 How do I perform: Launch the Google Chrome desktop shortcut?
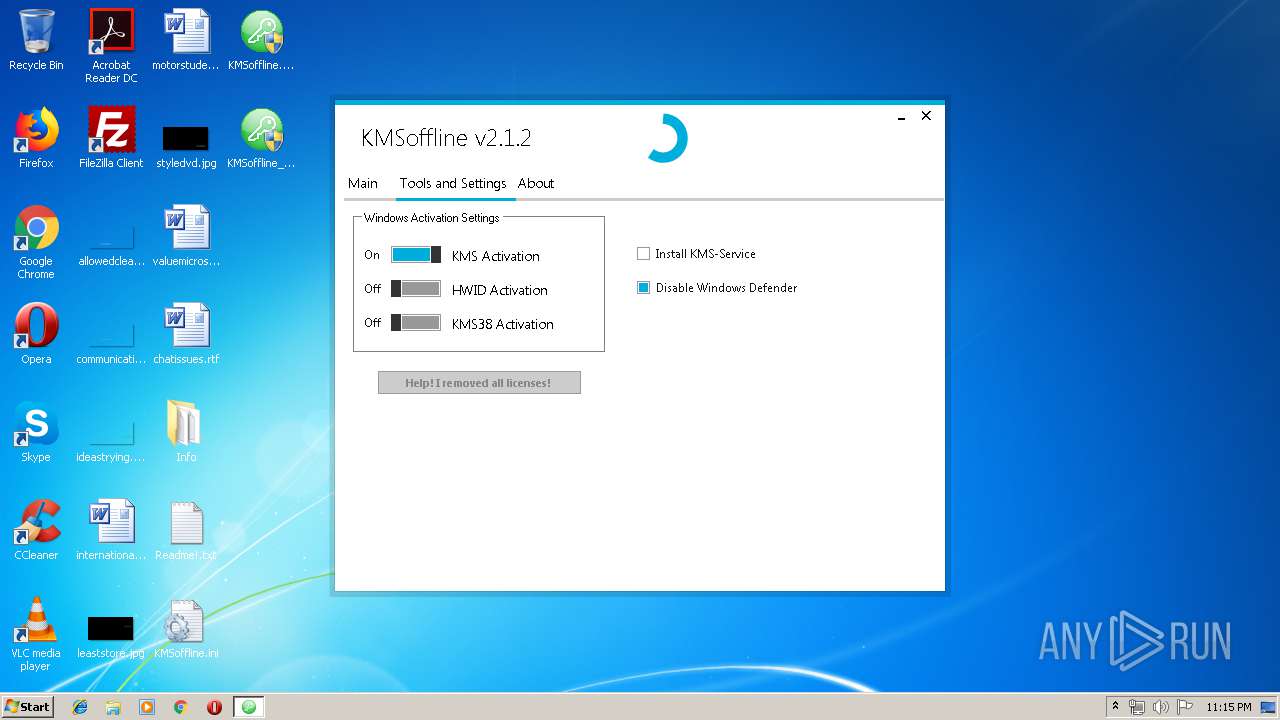pos(36,242)
